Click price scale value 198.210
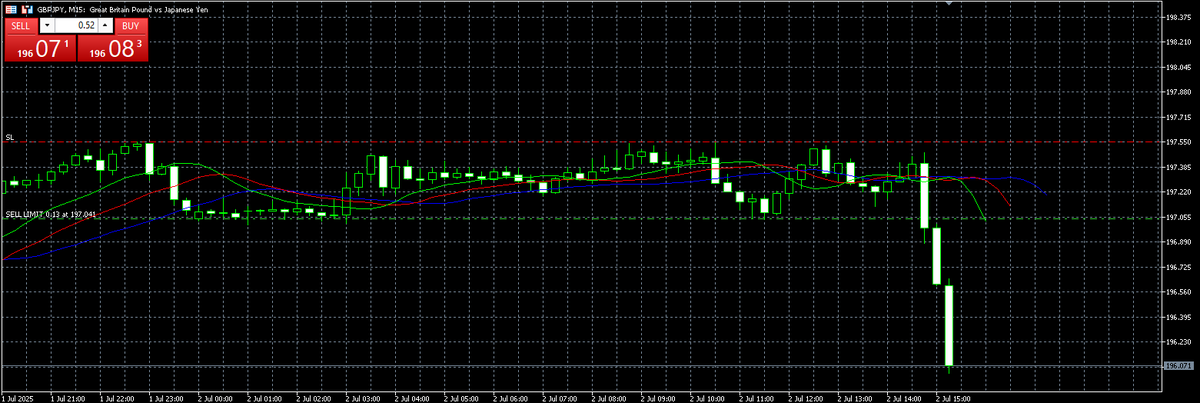The image size is (1200, 403). point(1178,43)
